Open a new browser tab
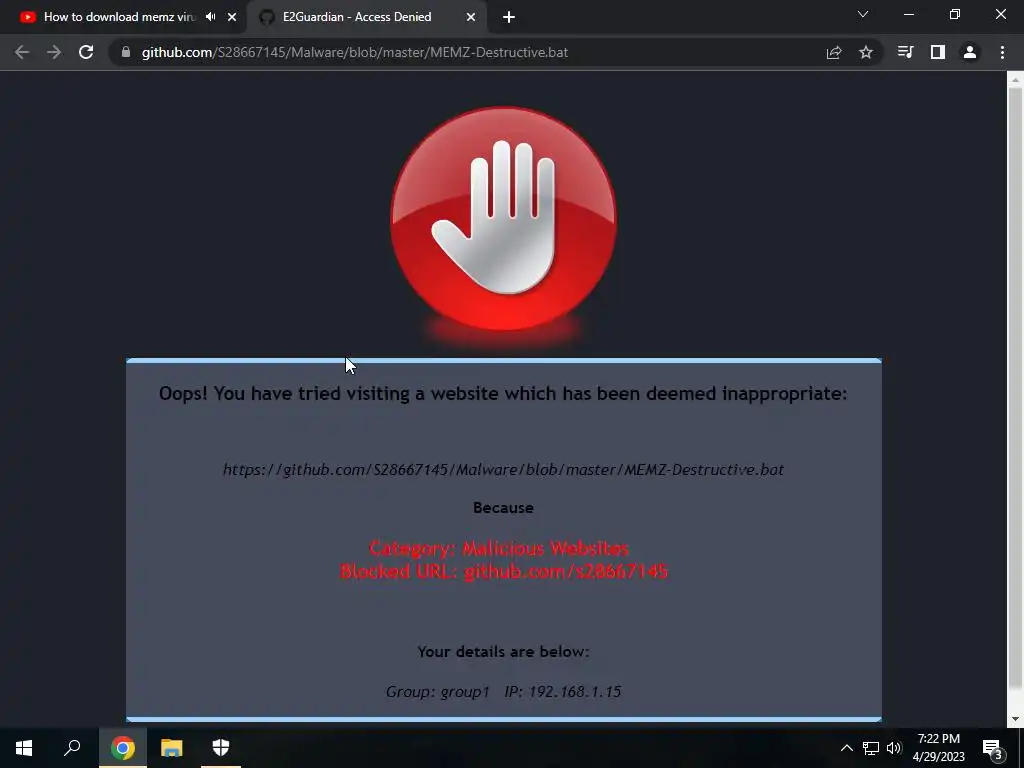1024x768 pixels. pyautogui.click(x=509, y=17)
